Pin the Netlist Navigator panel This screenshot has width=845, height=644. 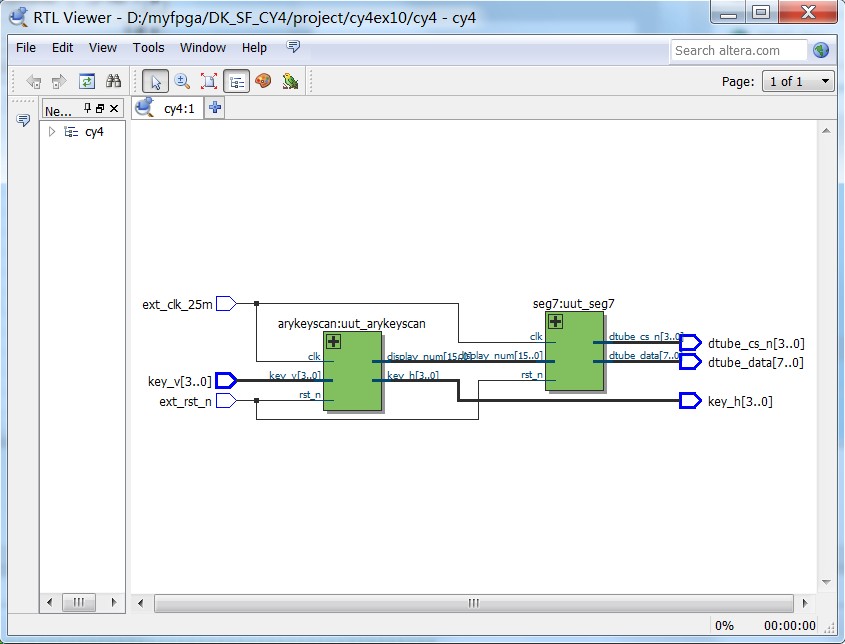(88, 108)
